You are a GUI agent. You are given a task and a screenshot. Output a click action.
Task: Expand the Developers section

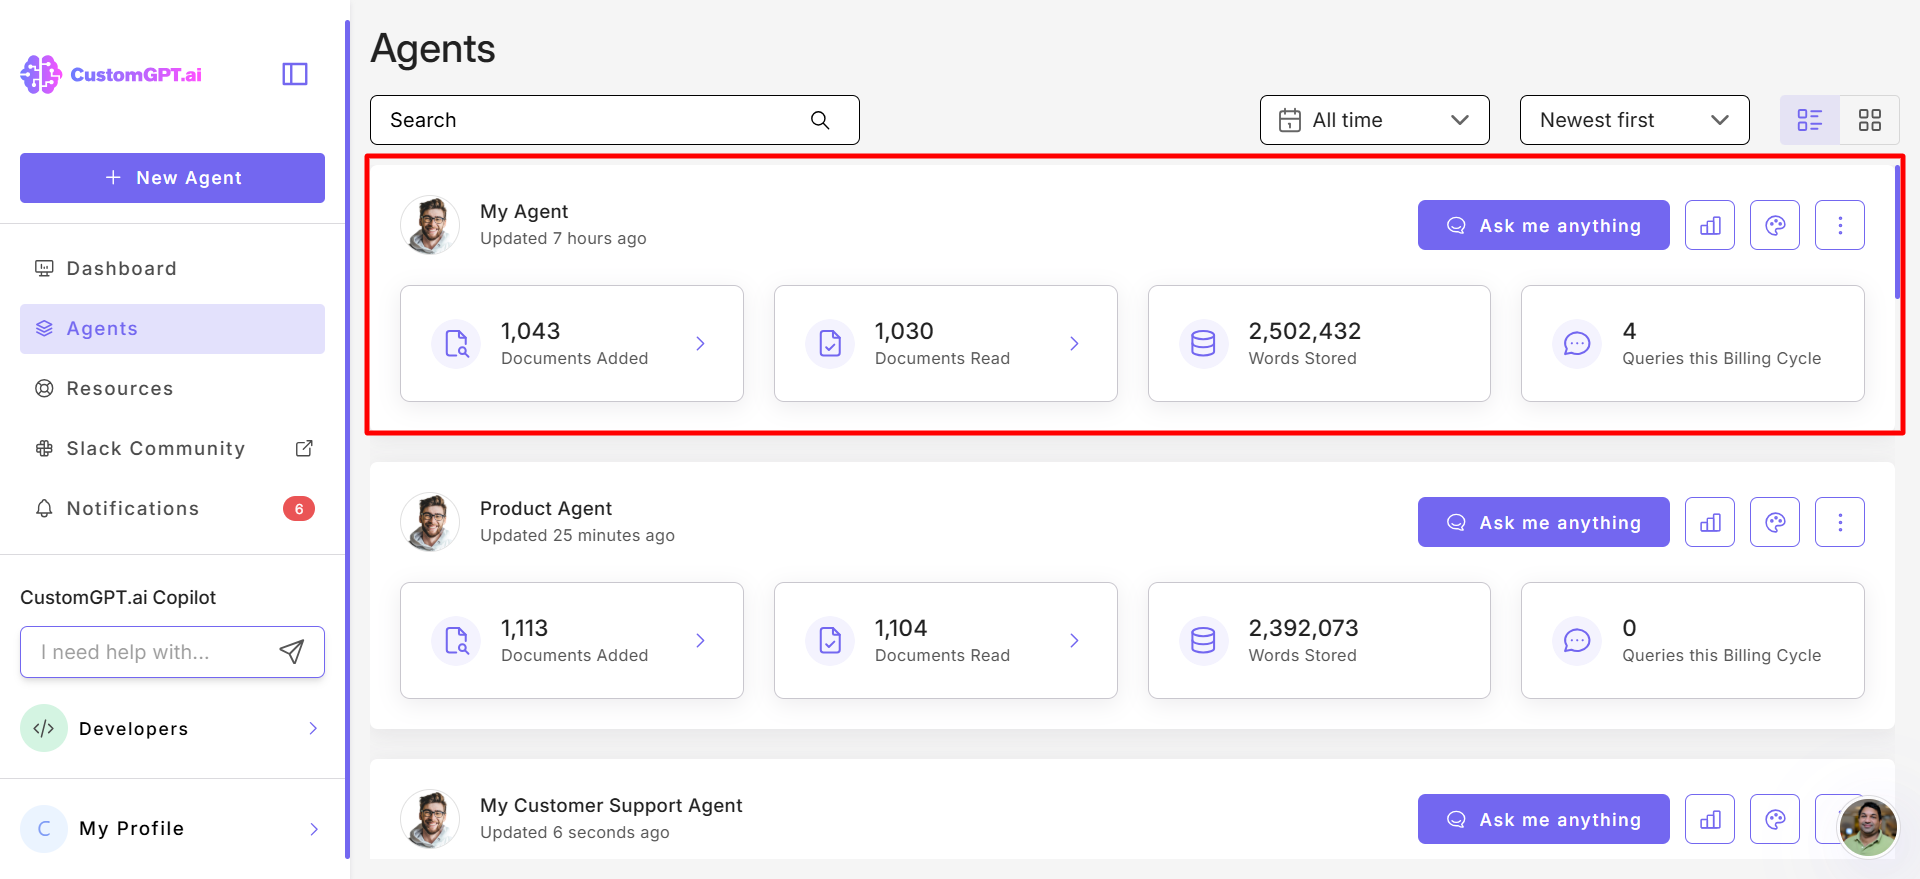pos(172,729)
